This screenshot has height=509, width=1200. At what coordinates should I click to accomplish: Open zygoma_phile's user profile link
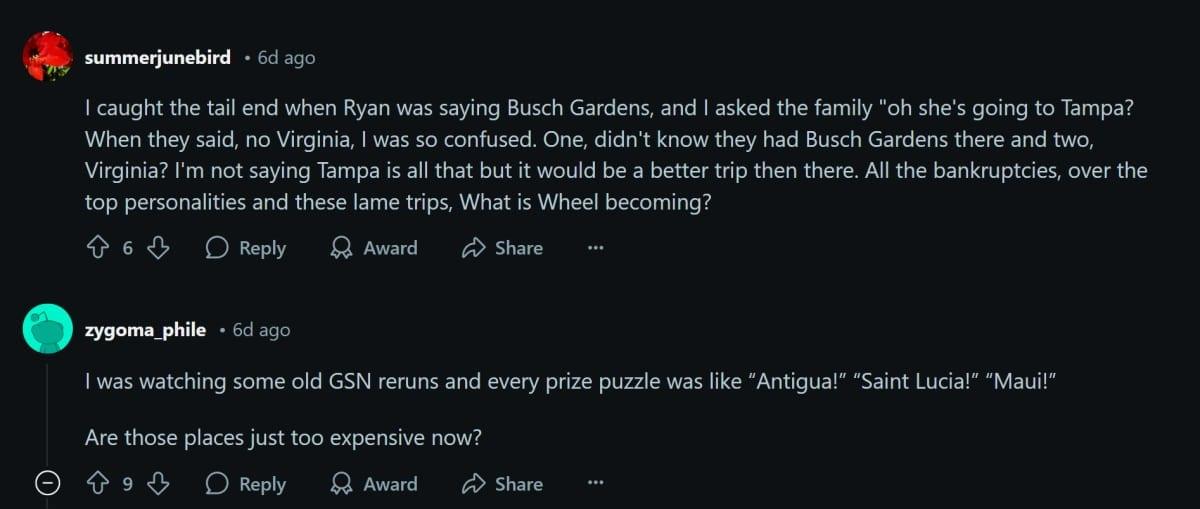coord(146,329)
